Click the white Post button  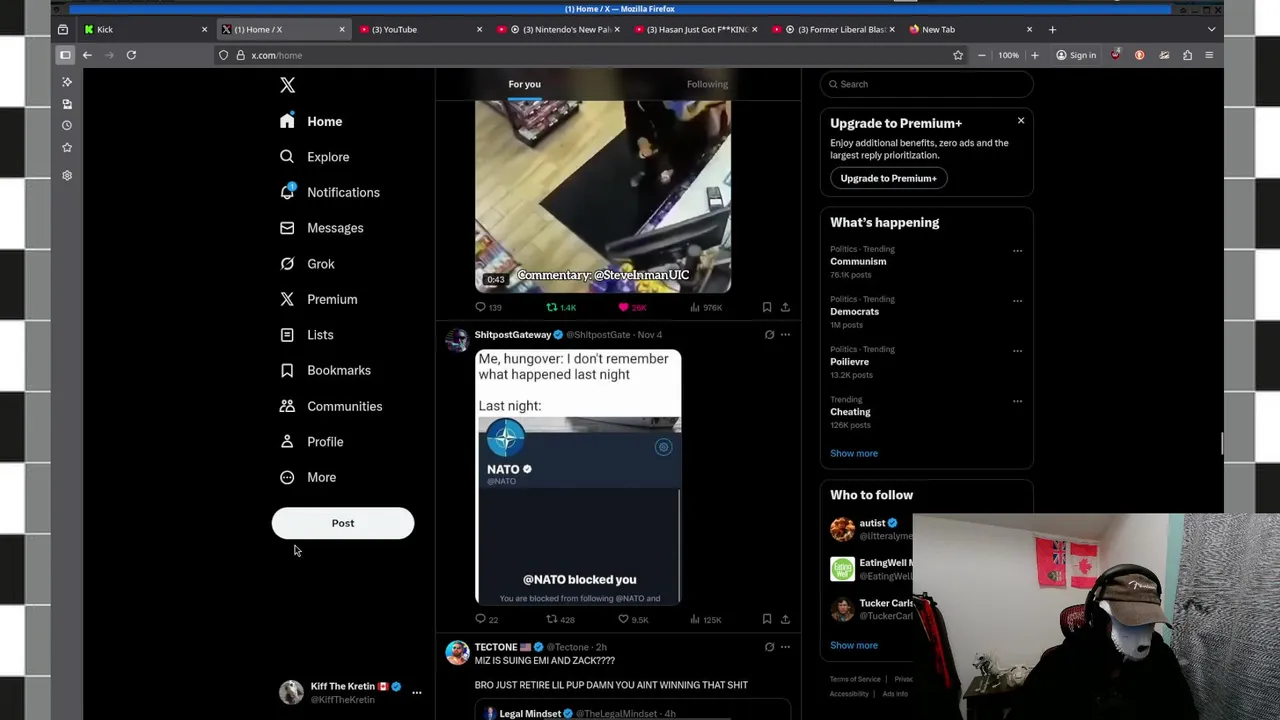click(343, 523)
